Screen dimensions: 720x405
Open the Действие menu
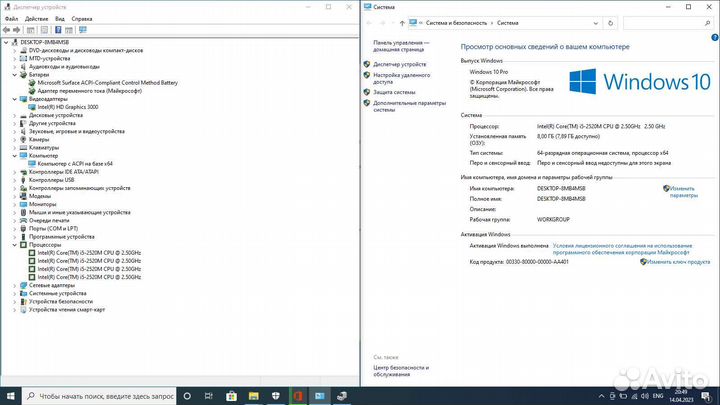[x=36, y=19]
